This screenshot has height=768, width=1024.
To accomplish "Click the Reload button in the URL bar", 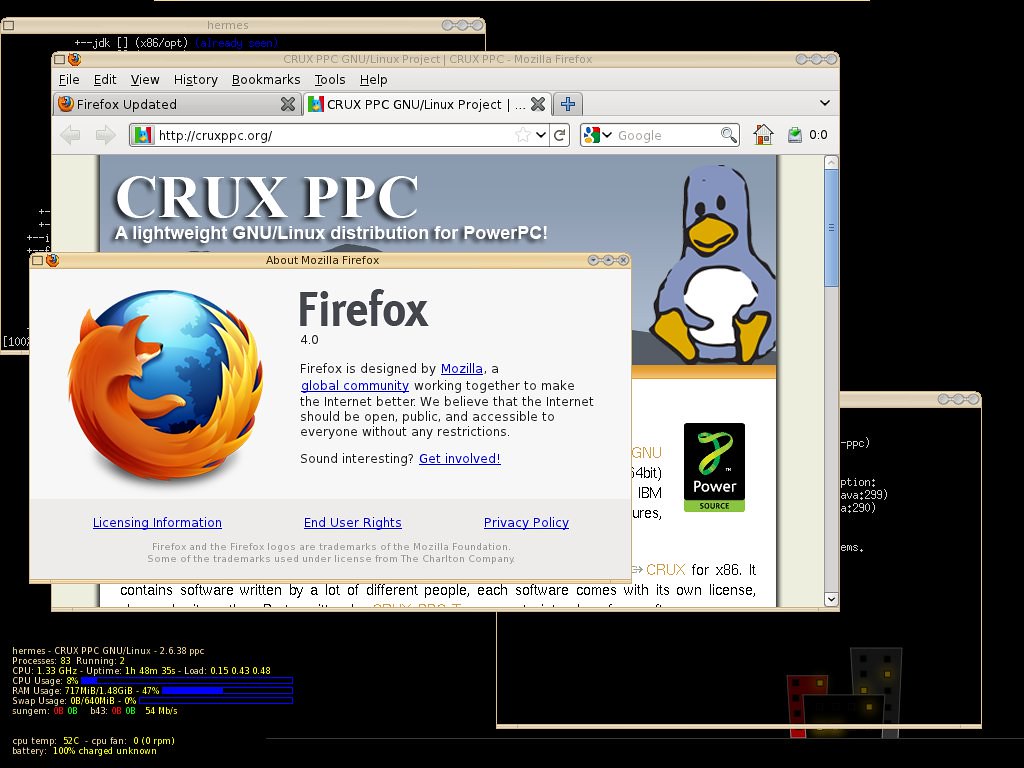I will tap(560, 135).
